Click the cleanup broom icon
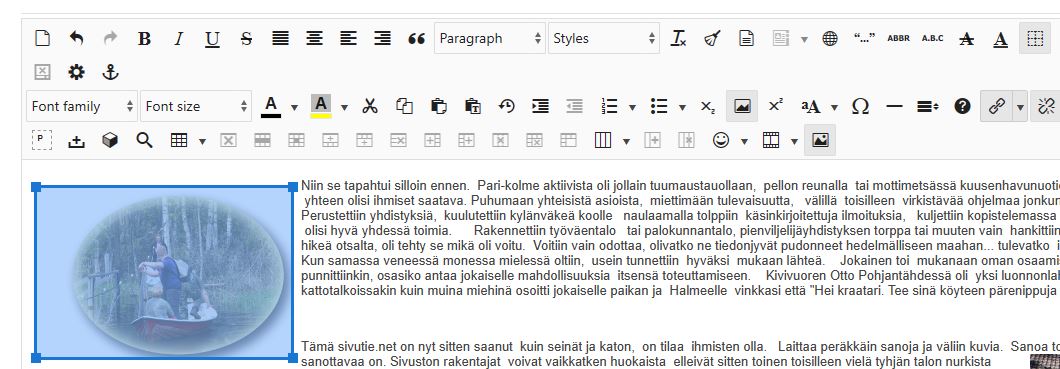 coord(712,39)
